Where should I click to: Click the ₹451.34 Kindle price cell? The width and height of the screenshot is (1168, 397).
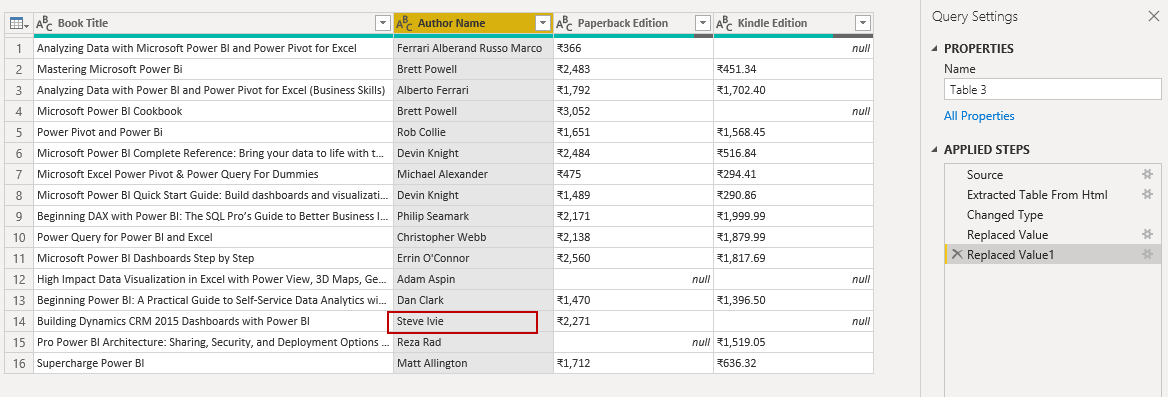[x=793, y=69]
